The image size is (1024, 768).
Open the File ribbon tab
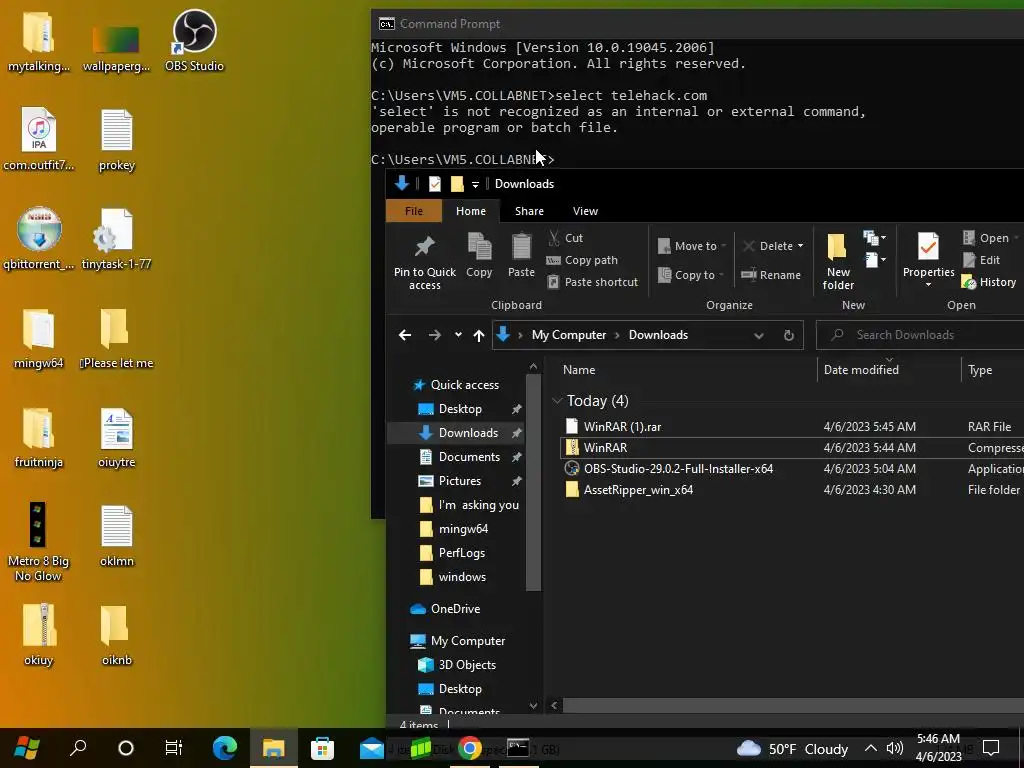tap(414, 211)
